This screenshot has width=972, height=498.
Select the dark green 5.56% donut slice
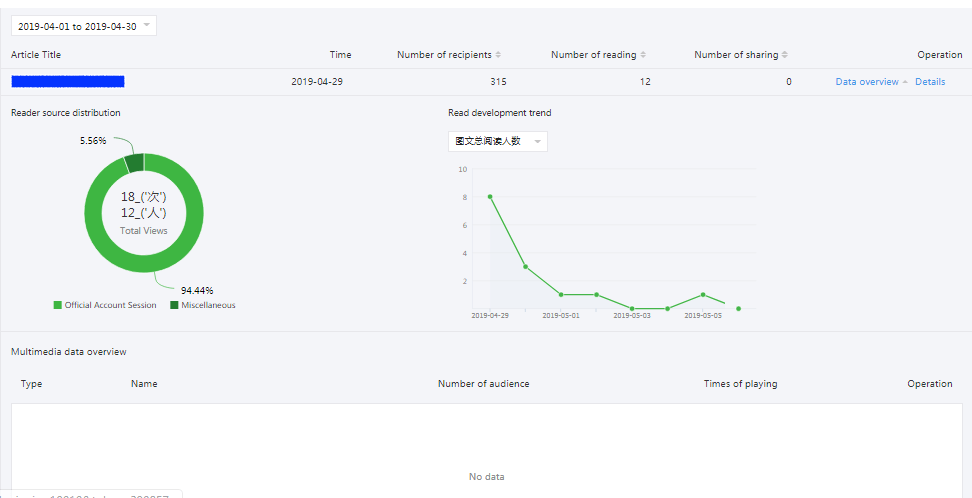point(134,163)
